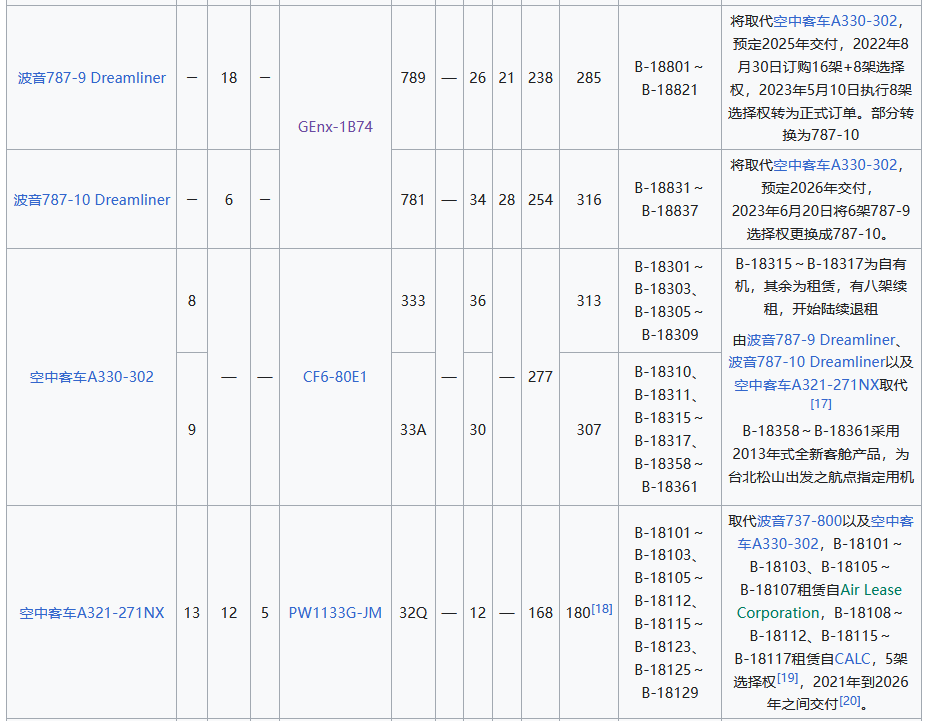The image size is (925, 721).
Task: Select the 789 code cell
Action: click(413, 78)
